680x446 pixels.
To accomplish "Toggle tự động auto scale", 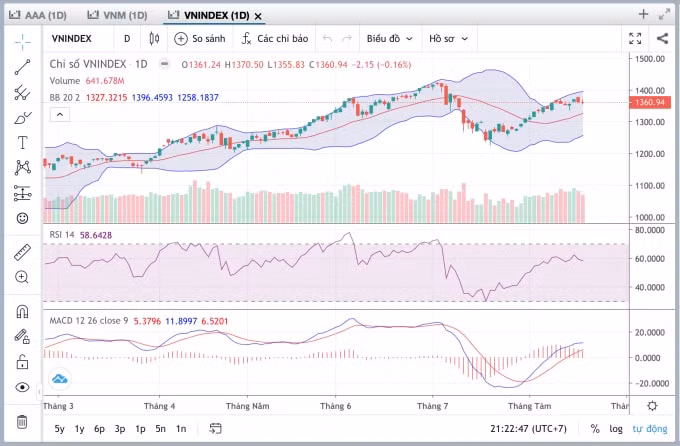I will pyautogui.click(x=650, y=429).
